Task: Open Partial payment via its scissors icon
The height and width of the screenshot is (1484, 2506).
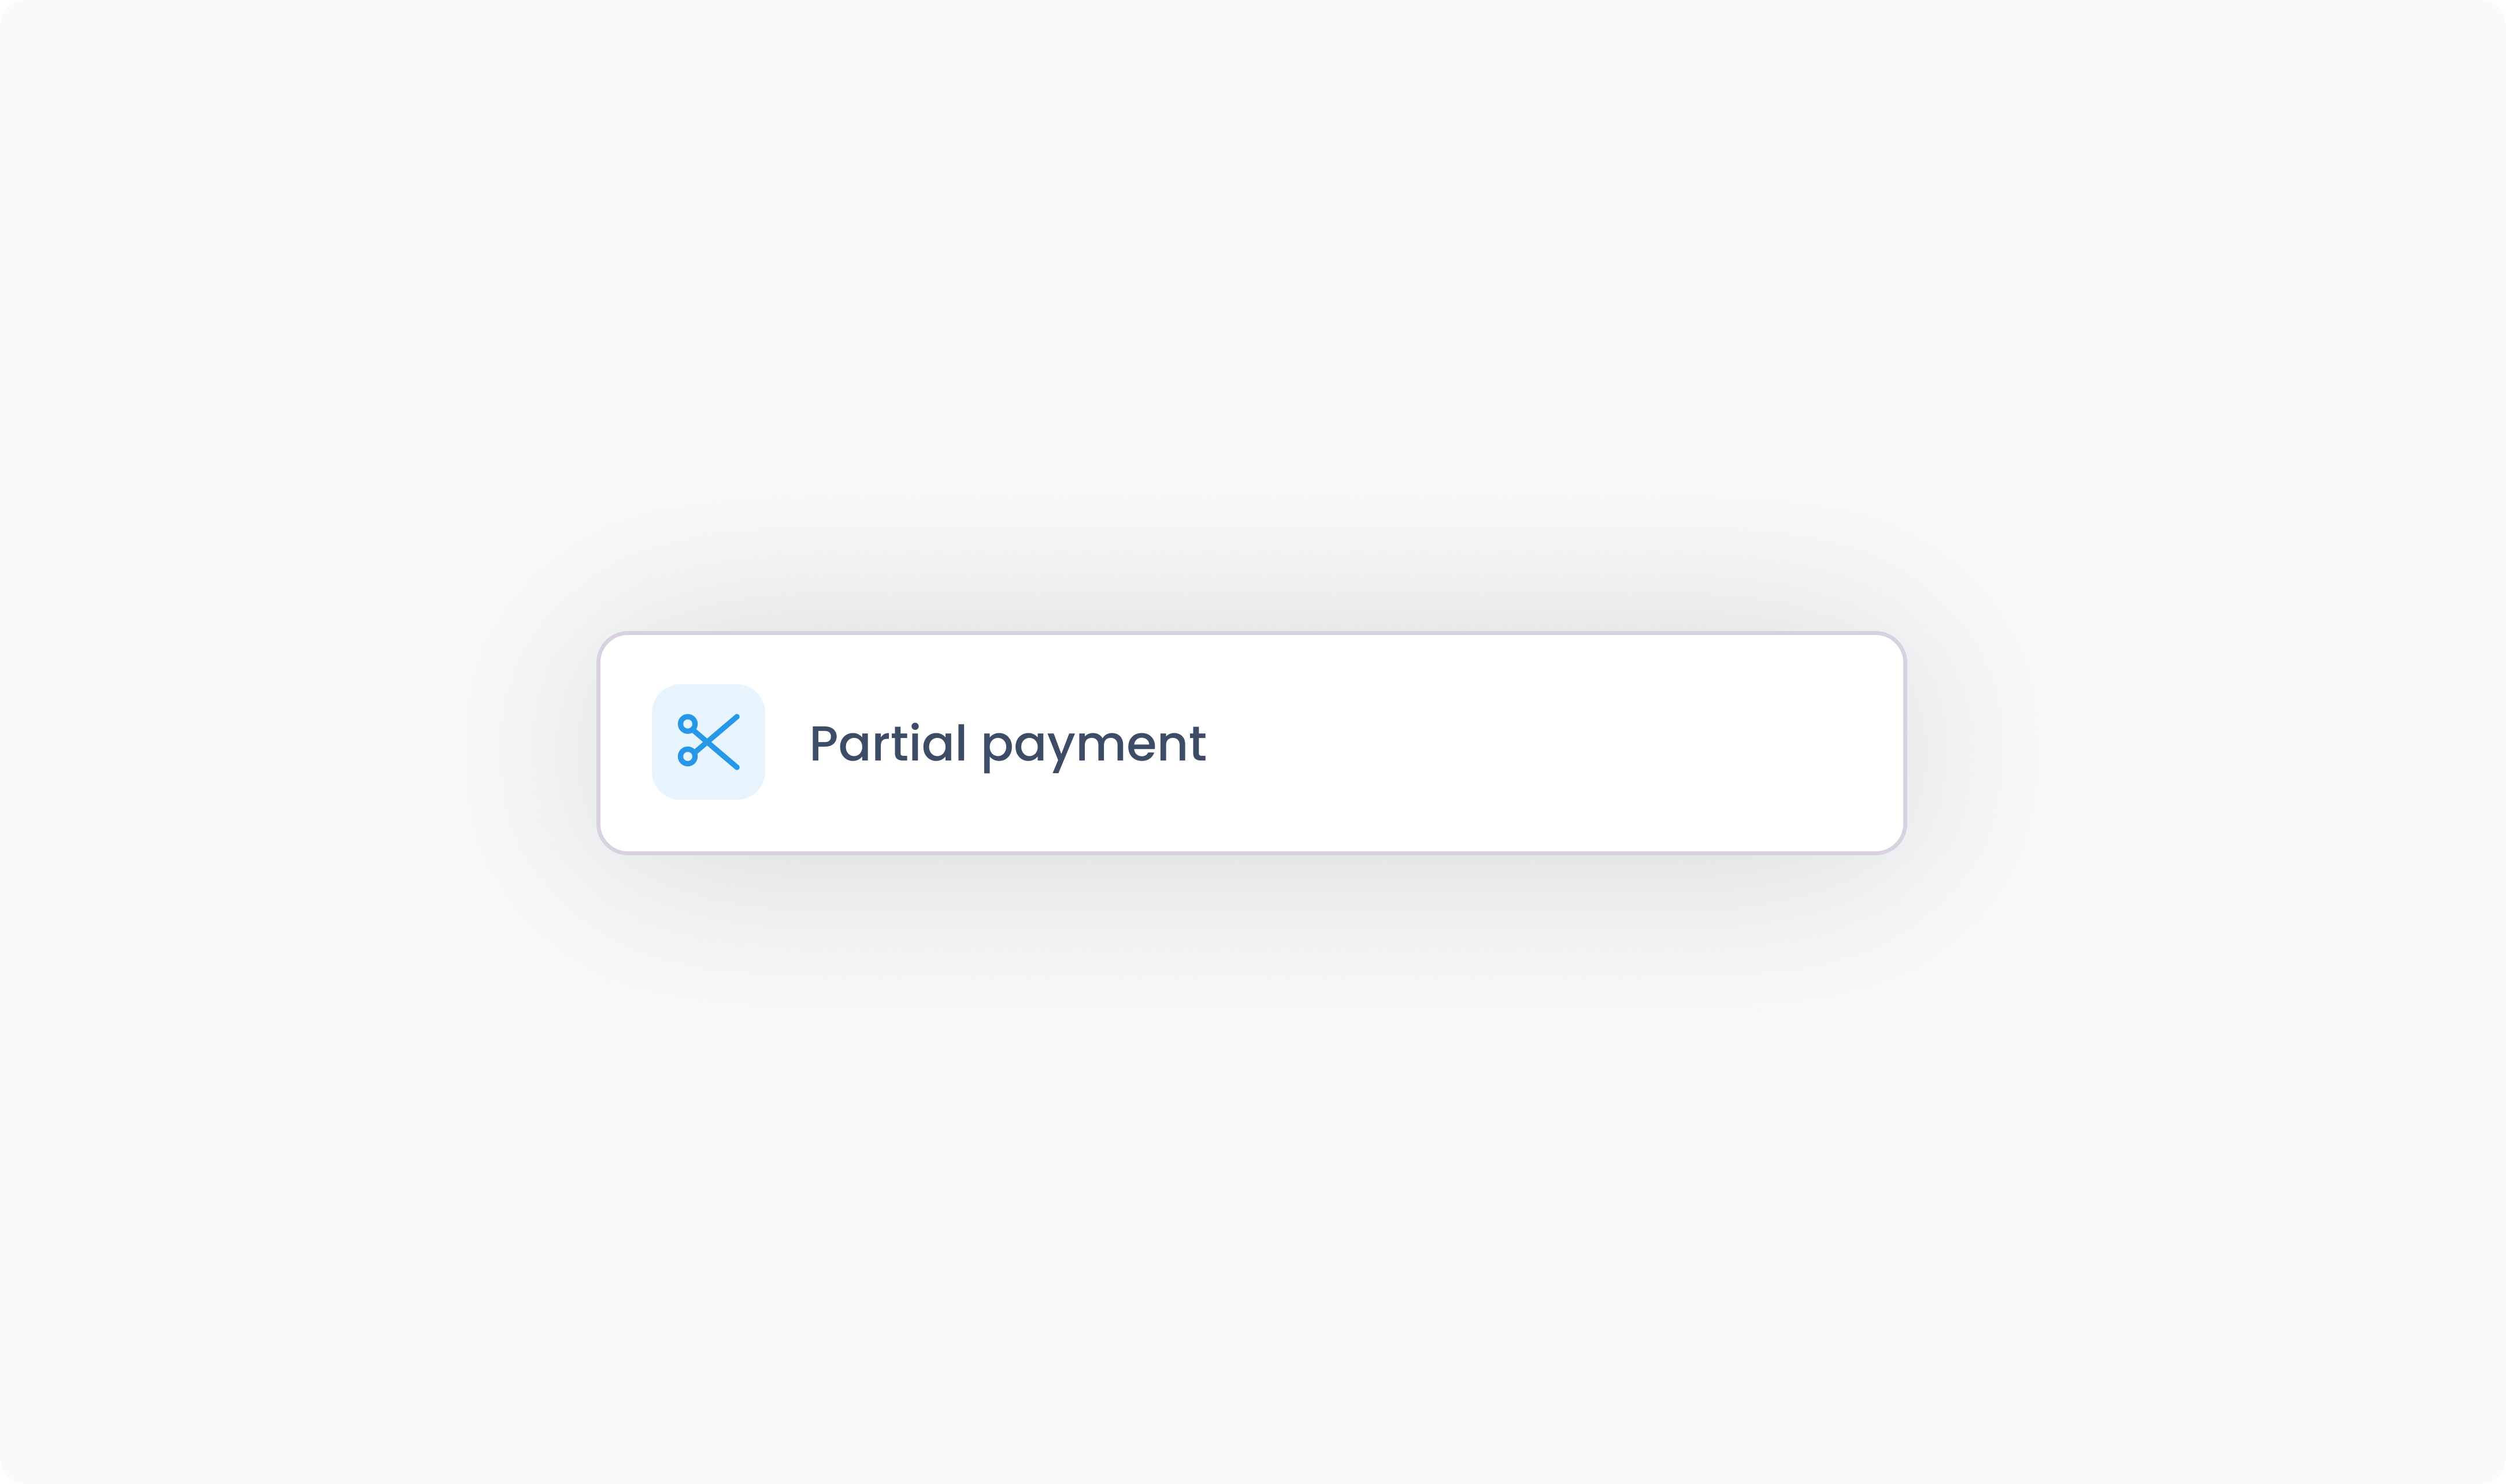Action: (708, 742)
